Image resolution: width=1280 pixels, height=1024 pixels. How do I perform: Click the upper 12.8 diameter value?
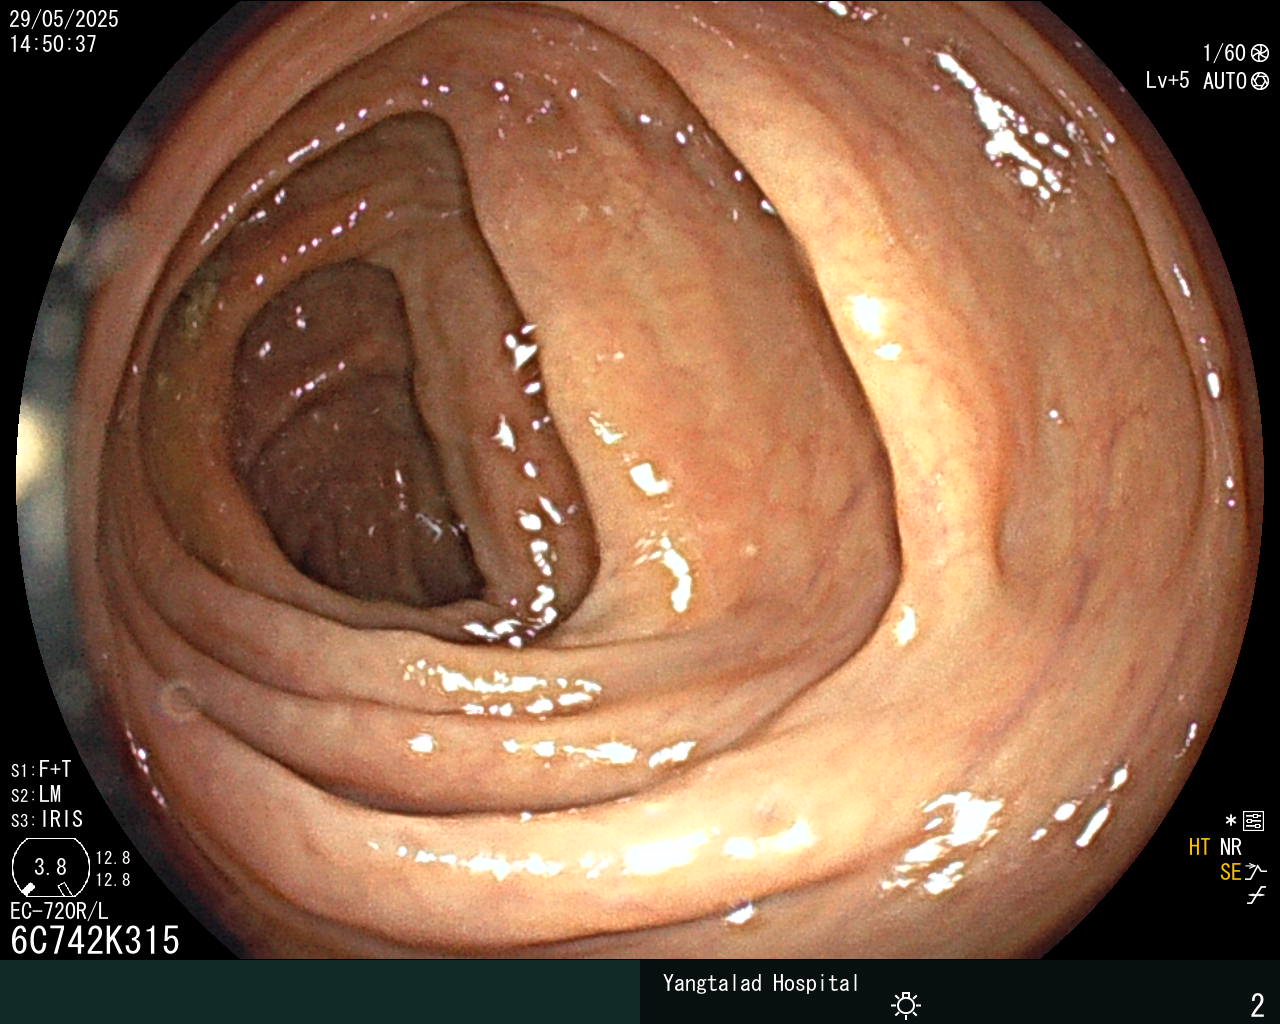pos(113,858)
